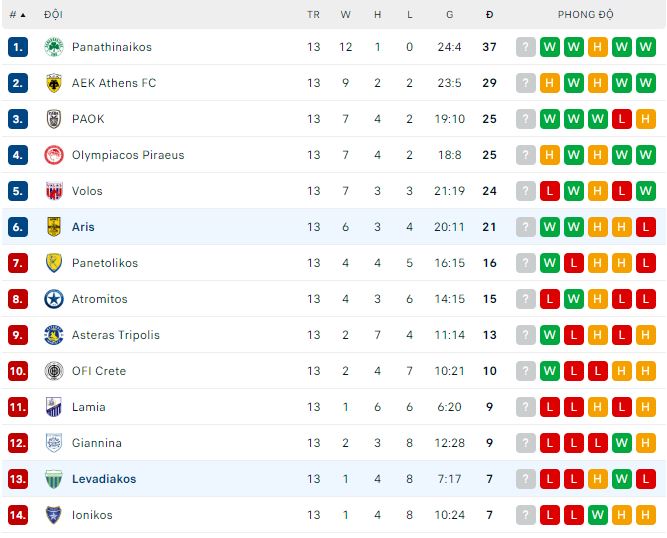Click the AEK Athens FC crest icon
The width and height of the screenshot is (667, 538).
[x=54, y=83]
